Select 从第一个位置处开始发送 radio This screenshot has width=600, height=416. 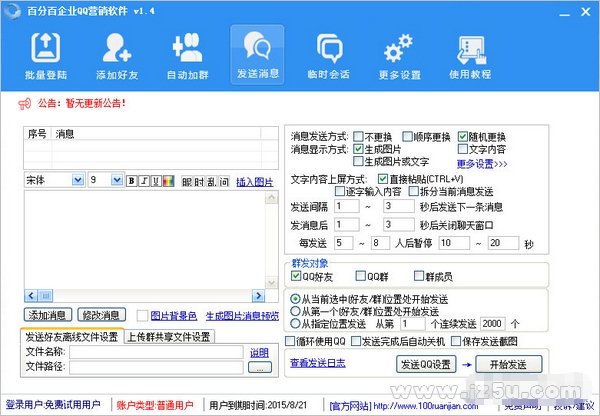pos(295,311)
